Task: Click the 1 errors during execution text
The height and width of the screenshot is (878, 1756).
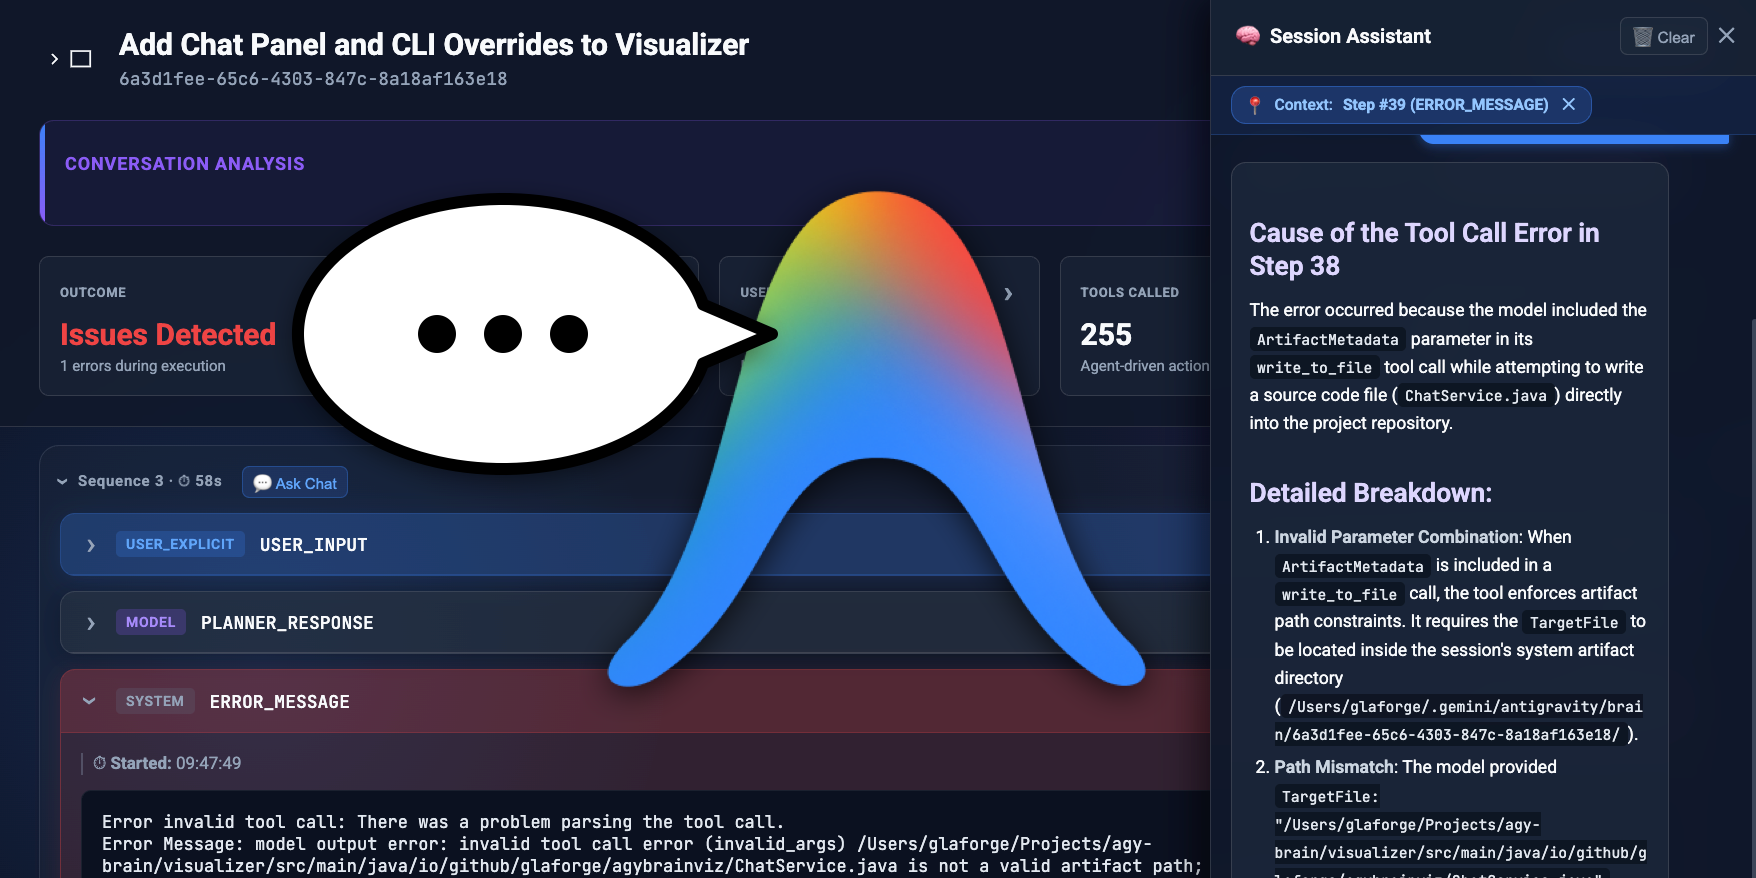Action: click(143, 366)
